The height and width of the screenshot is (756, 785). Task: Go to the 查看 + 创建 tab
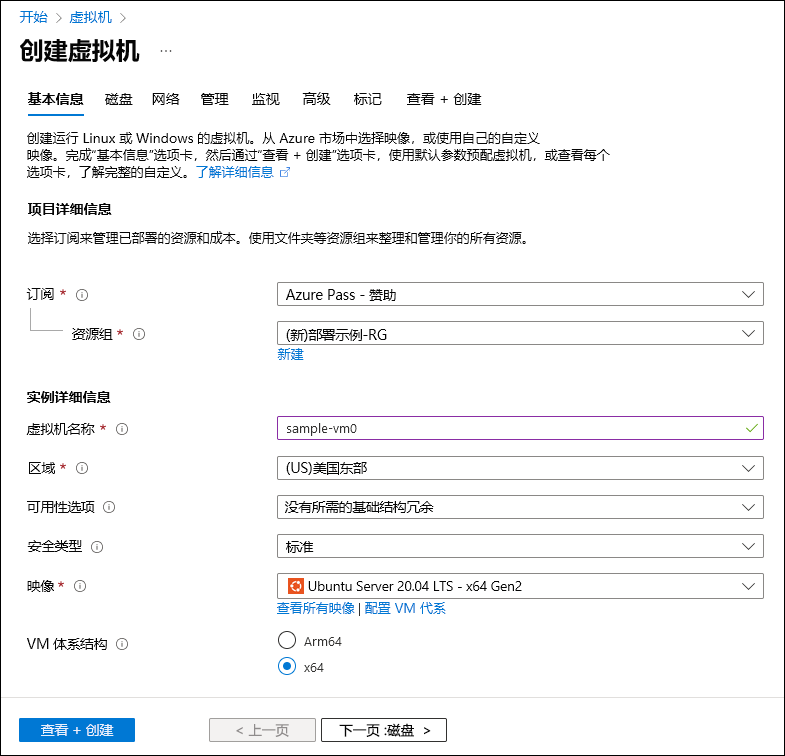[x=444, y=99]
